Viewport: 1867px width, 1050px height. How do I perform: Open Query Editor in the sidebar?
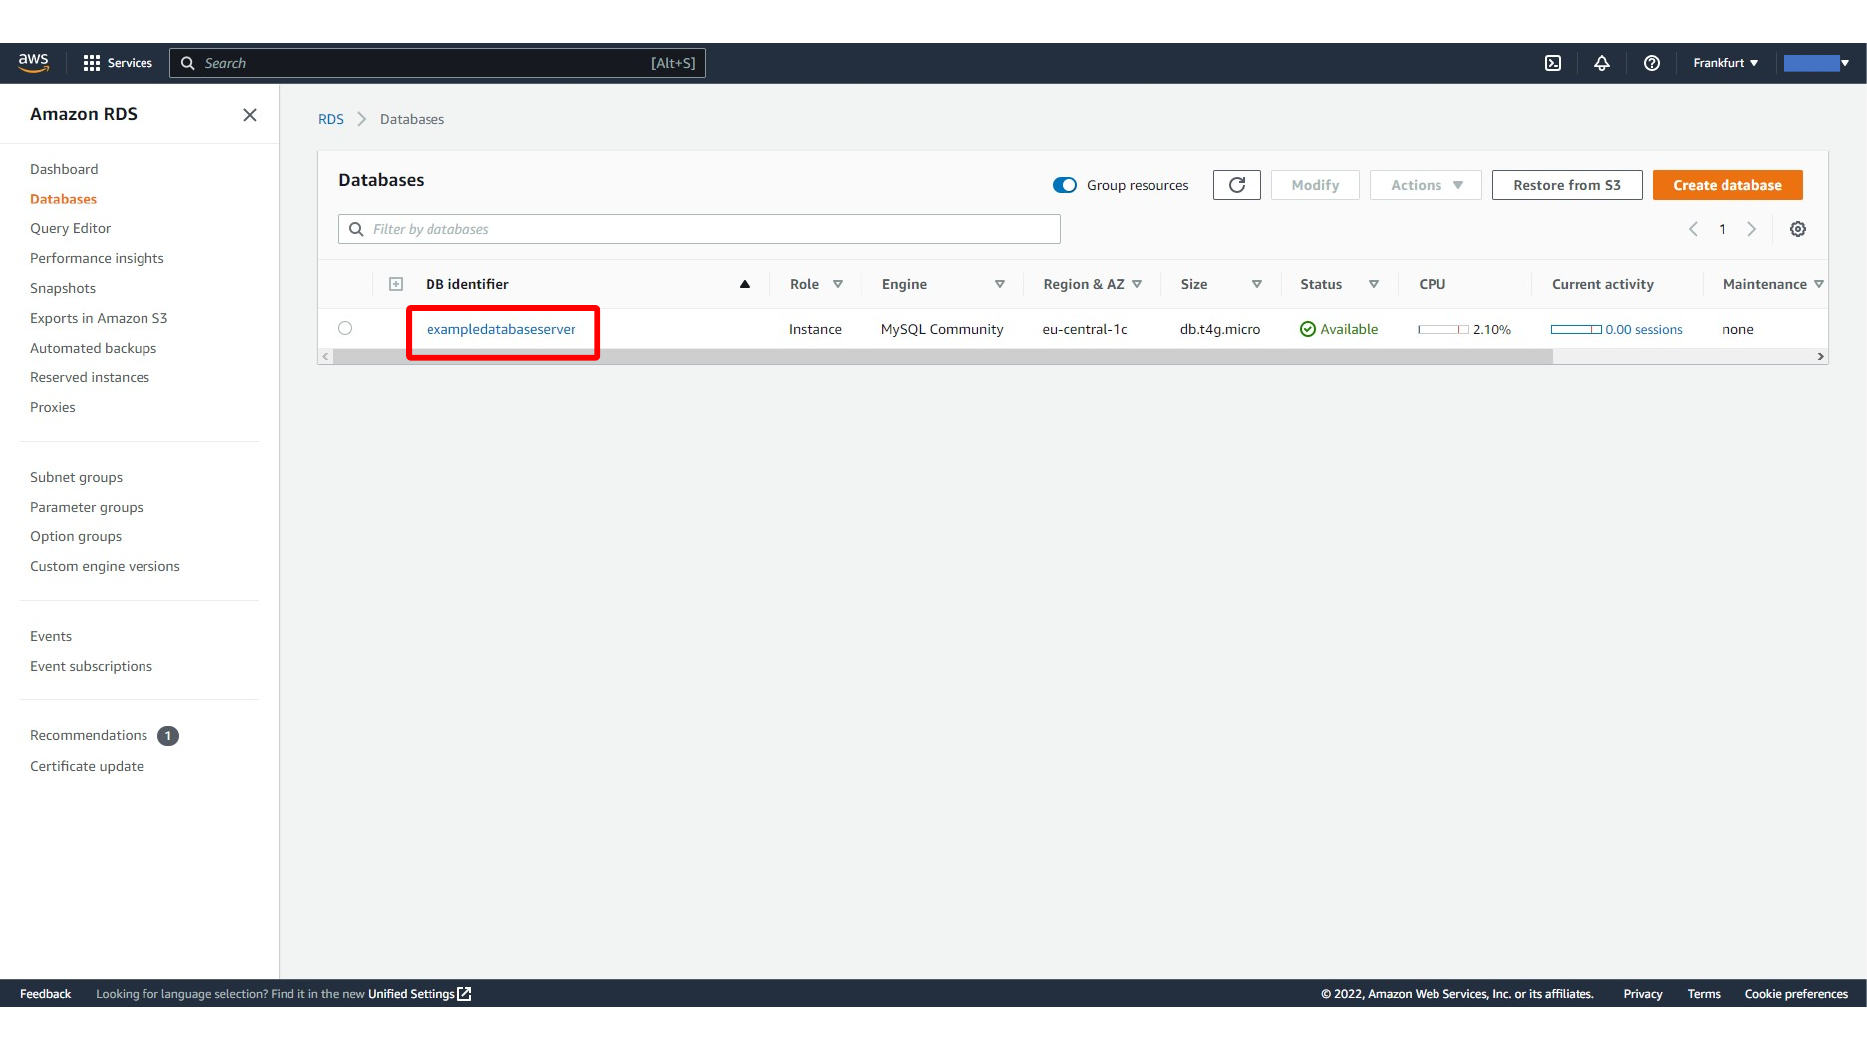[x=70, y=228]
